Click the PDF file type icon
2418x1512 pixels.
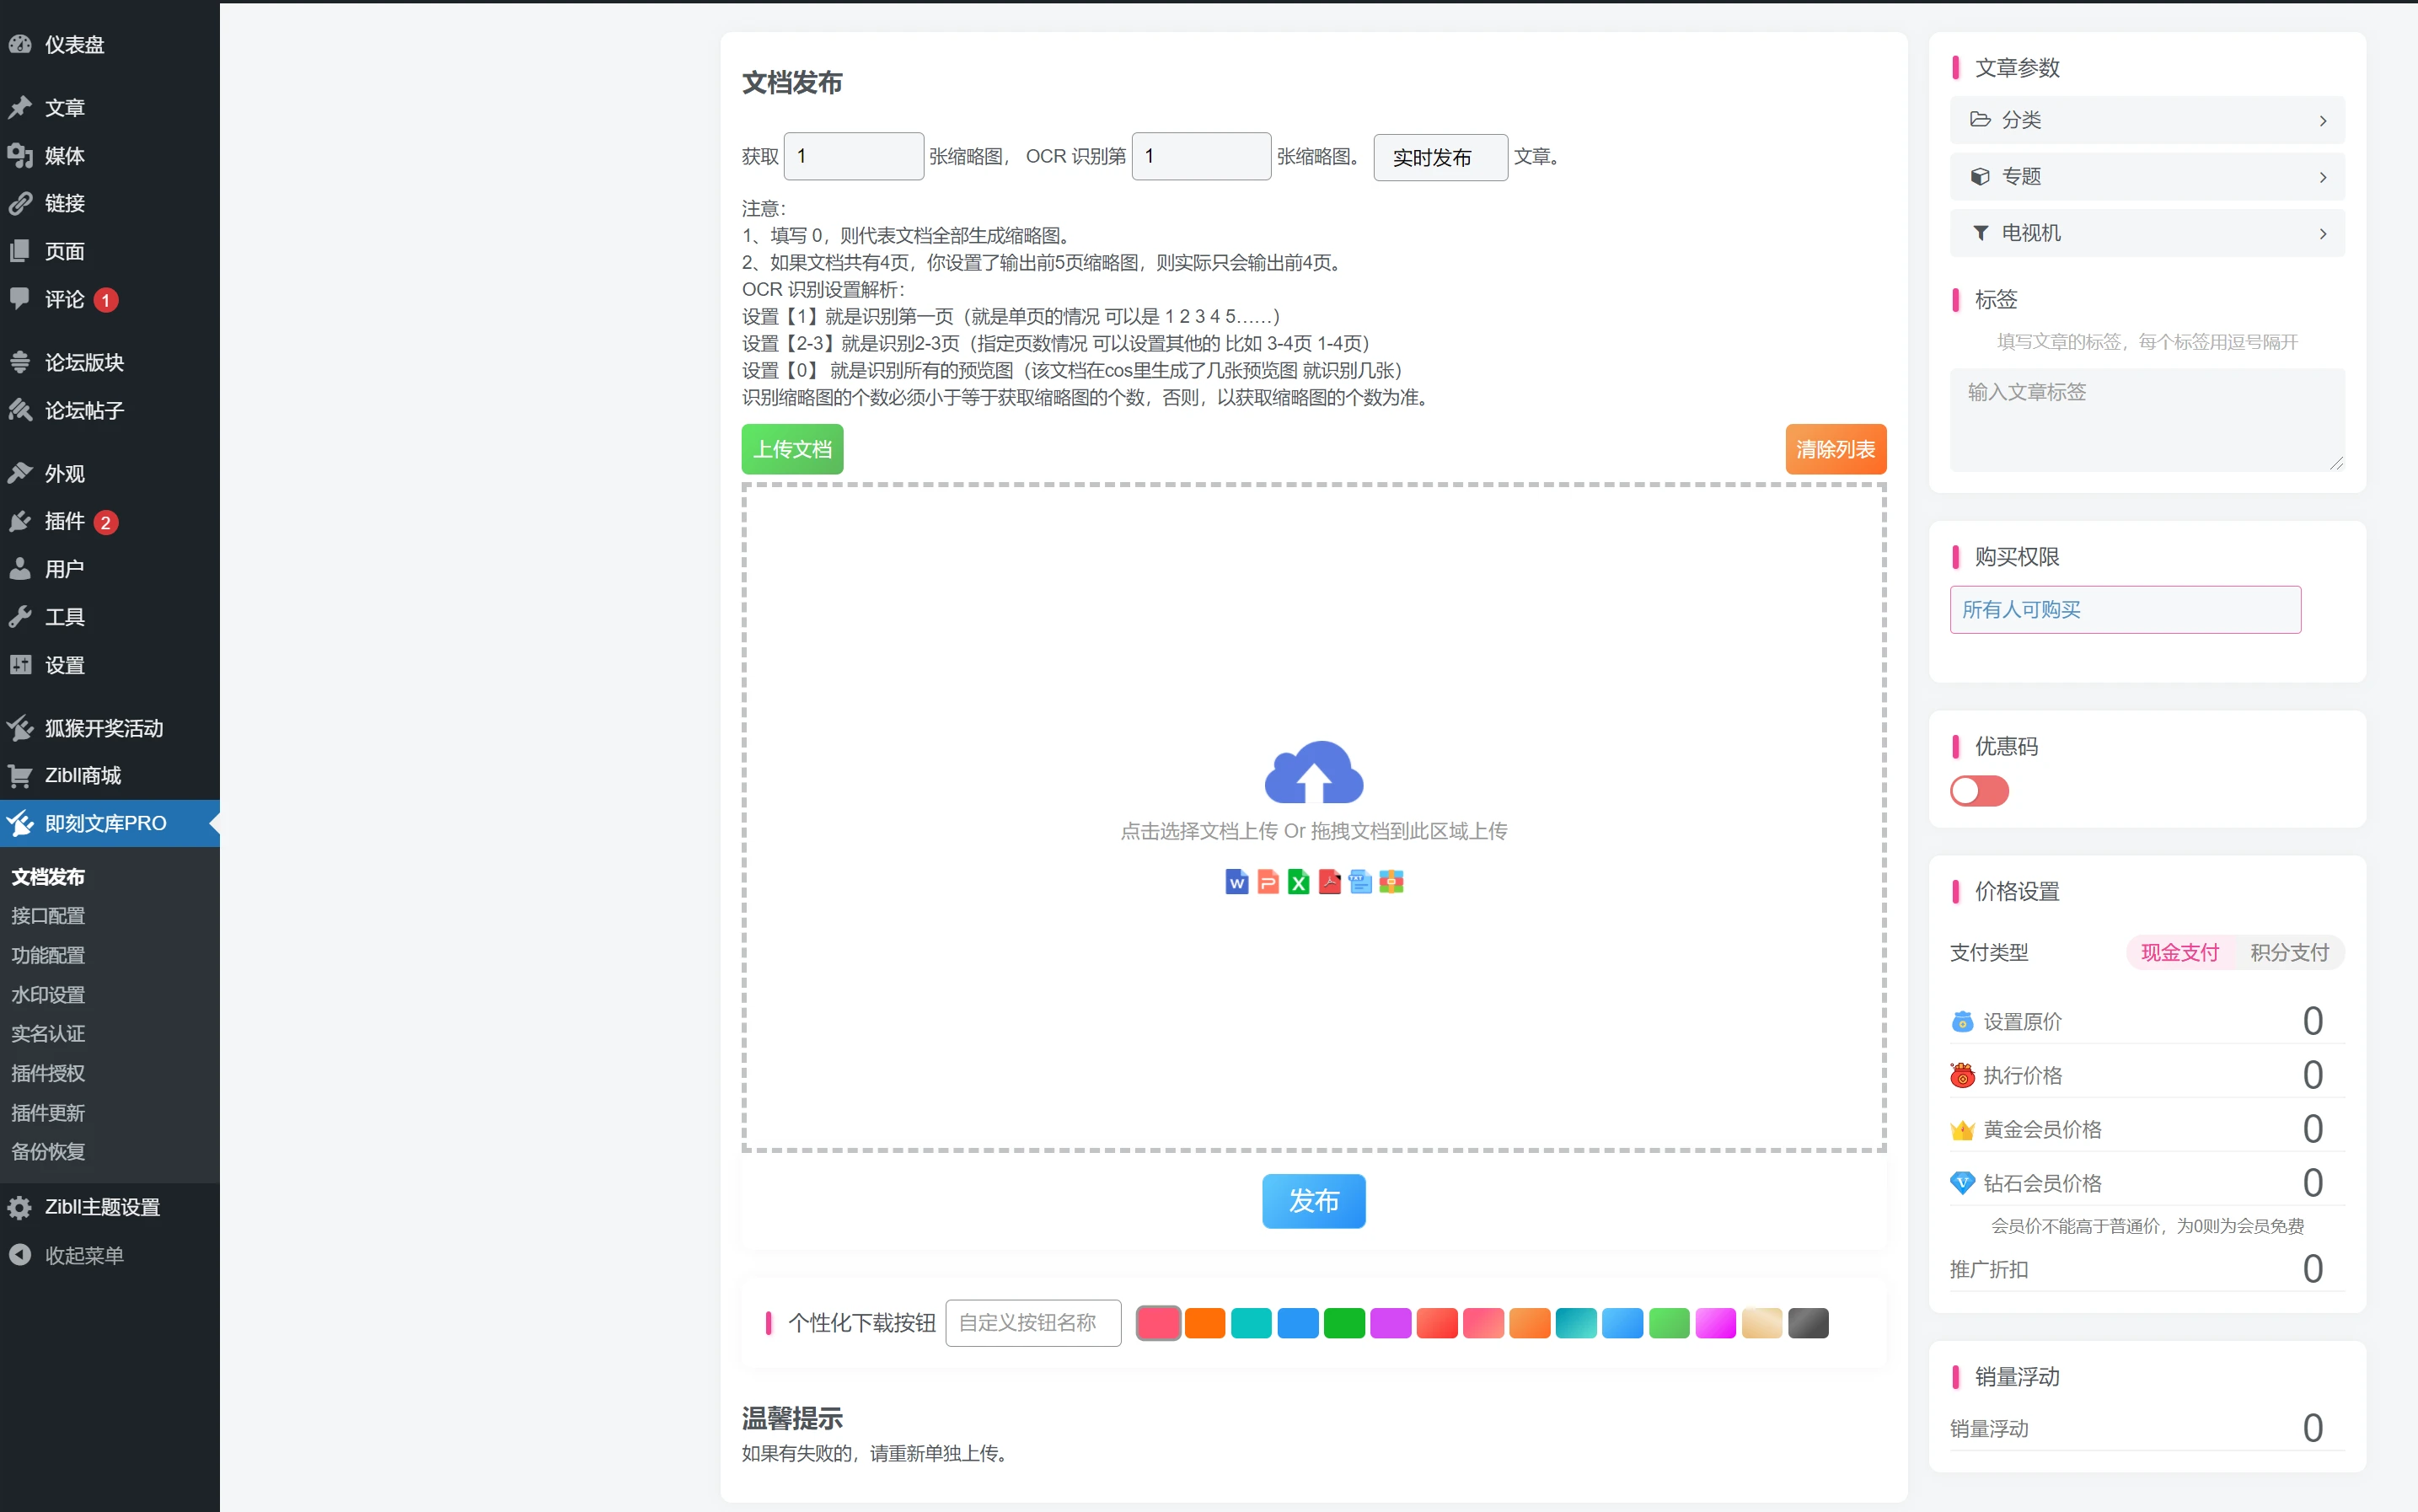1329,881
